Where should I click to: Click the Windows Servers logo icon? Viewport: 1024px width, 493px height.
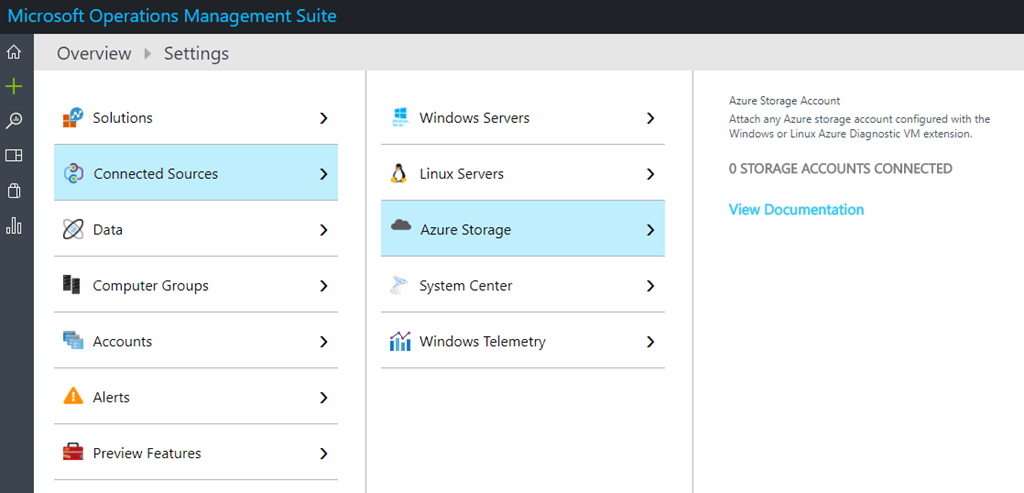[x=400, y=118]
